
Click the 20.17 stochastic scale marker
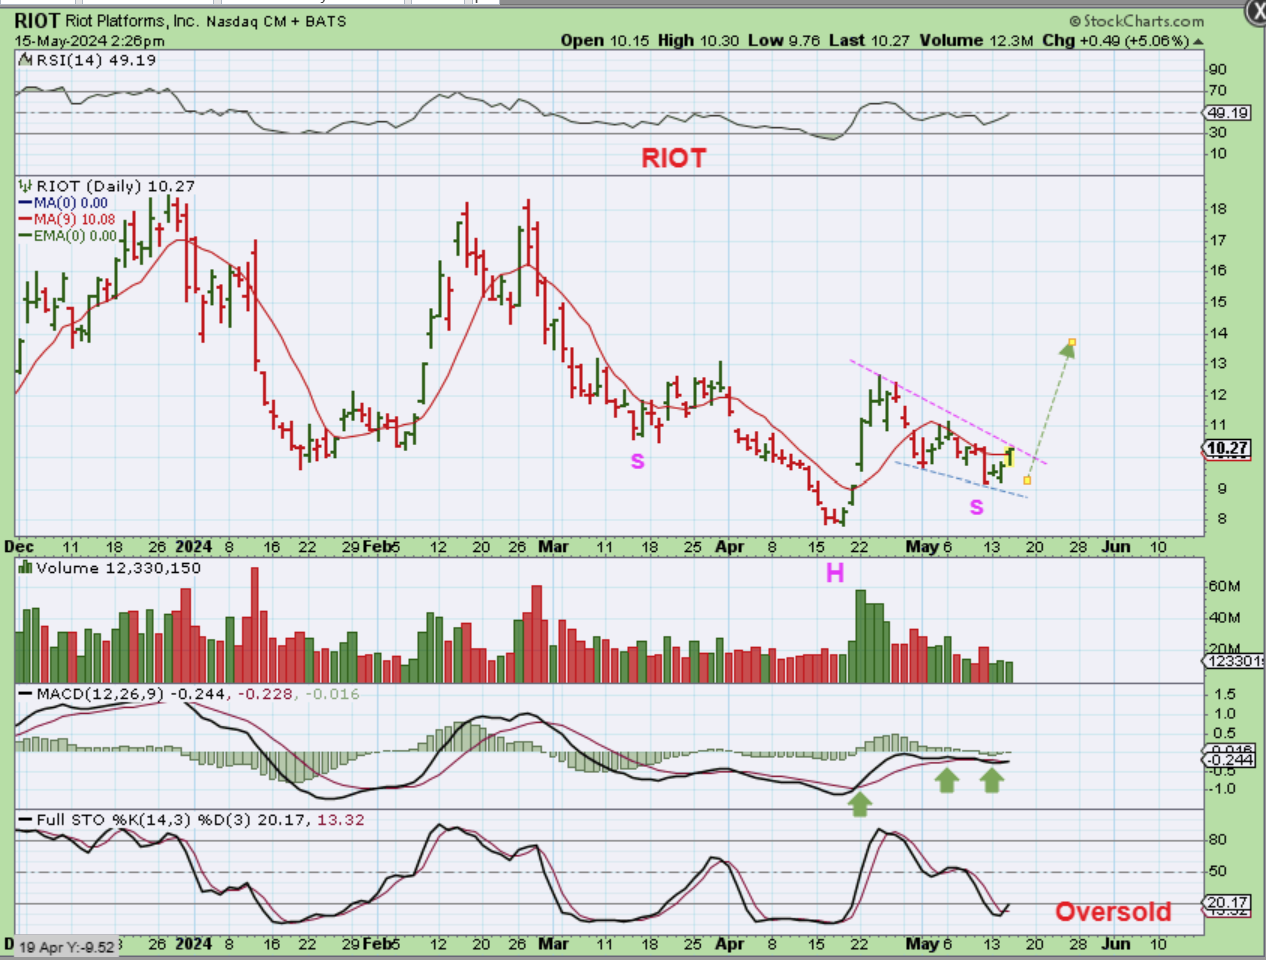1228,902
